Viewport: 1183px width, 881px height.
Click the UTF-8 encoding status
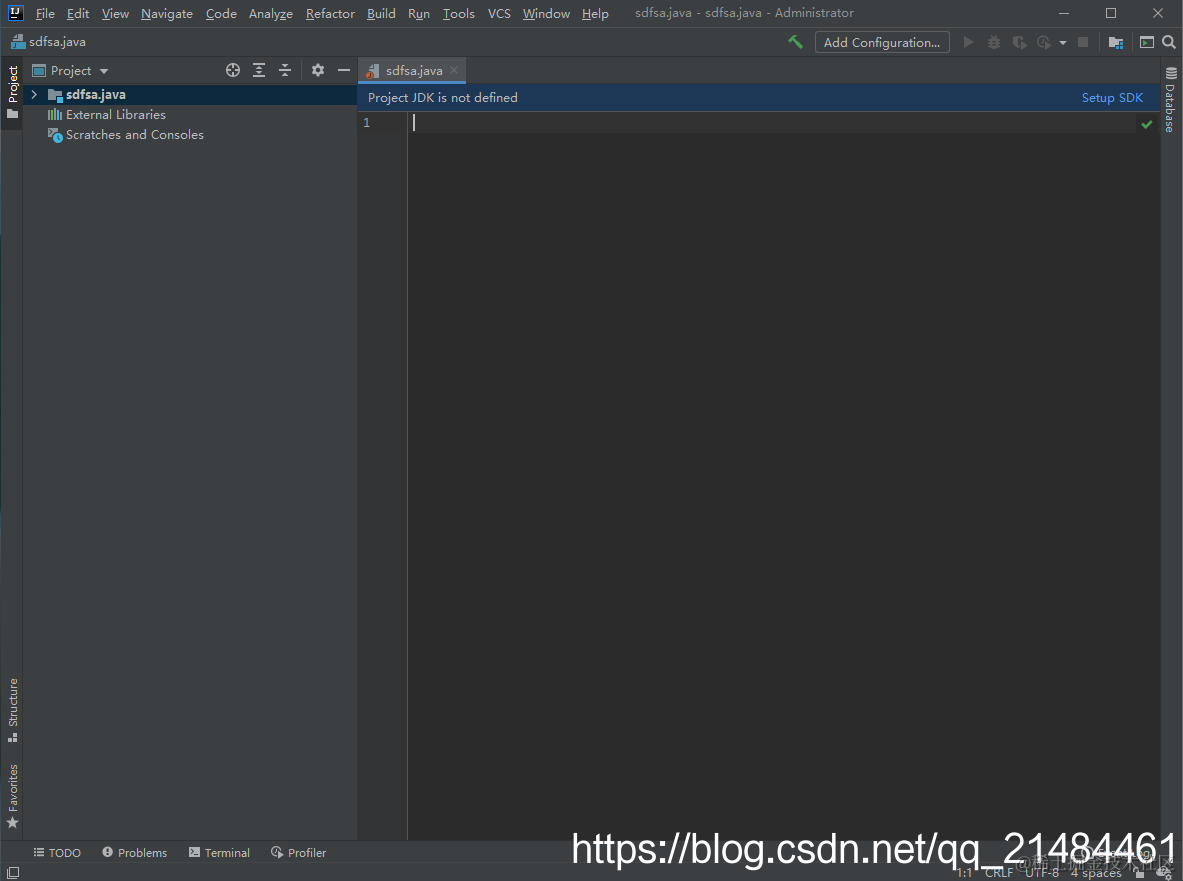tap(1042, 873)
